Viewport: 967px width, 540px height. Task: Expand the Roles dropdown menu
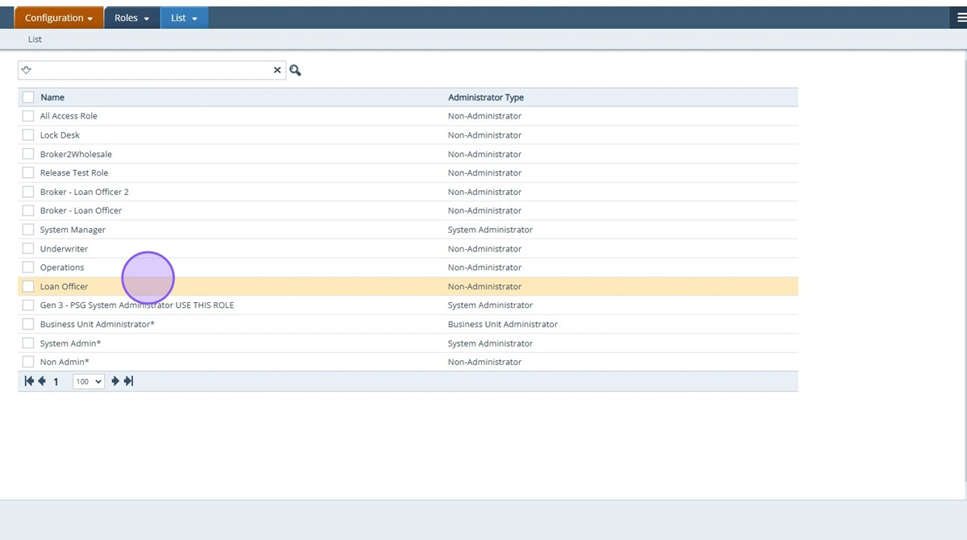[x=132, y=18]
